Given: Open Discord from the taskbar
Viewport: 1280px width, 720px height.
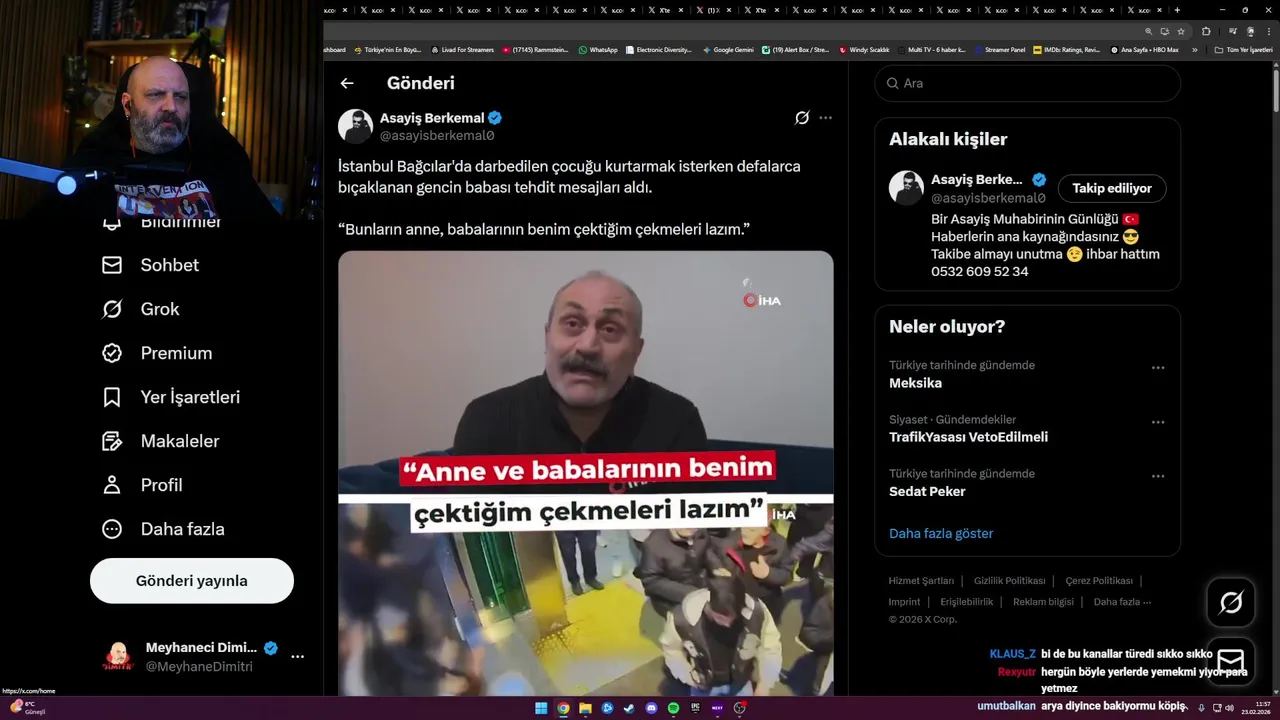Looking at the screenshot, I should coord(651,708).
